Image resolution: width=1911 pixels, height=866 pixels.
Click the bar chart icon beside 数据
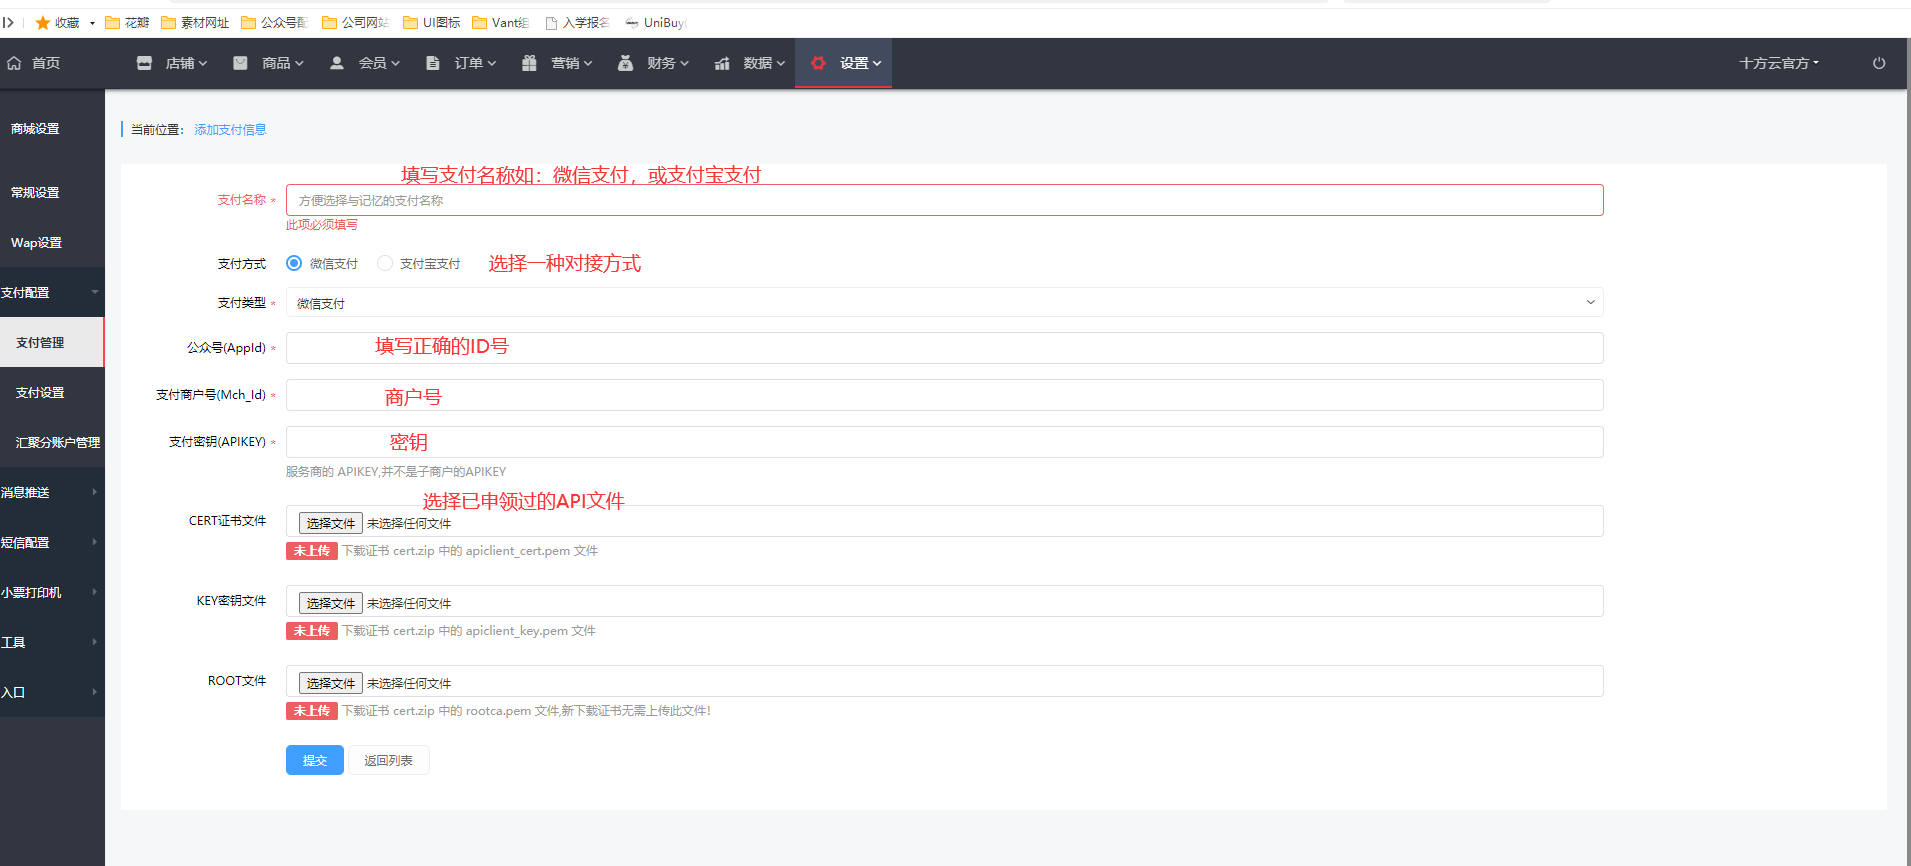[722, 63]
